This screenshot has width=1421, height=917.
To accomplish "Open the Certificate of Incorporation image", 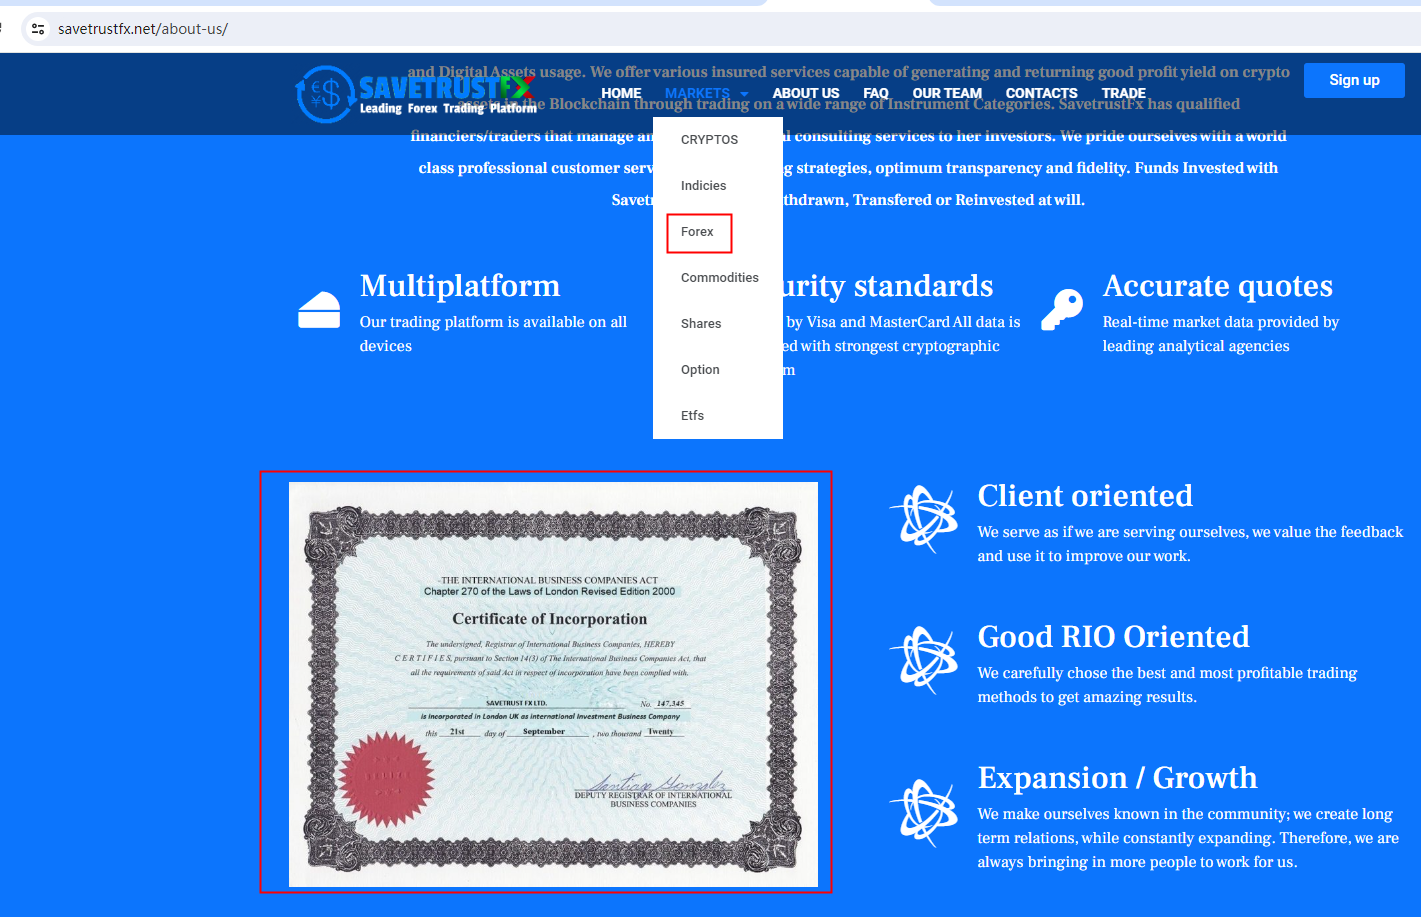I will [553, 685].
